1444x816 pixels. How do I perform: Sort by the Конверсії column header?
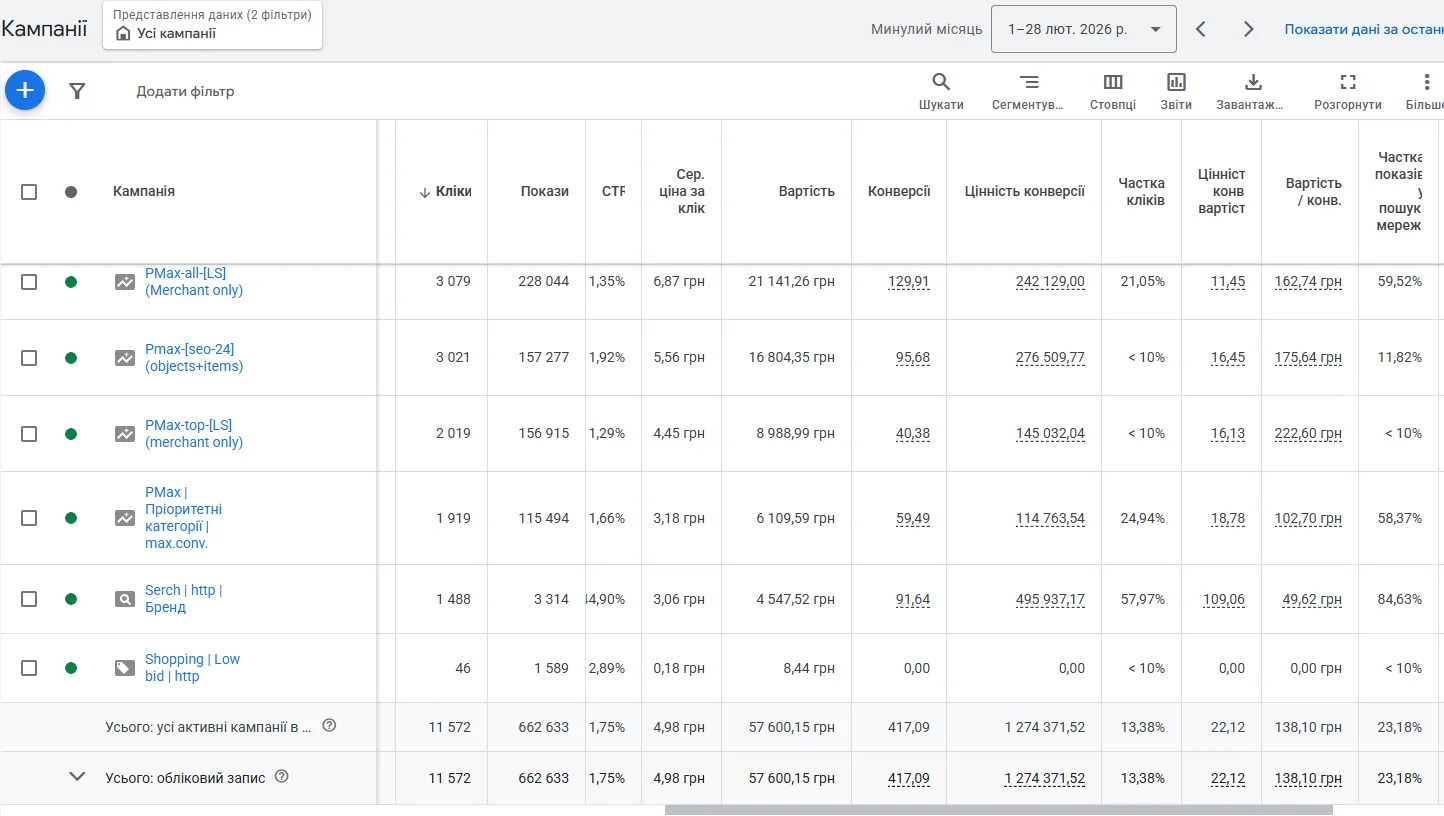[899, 191]
